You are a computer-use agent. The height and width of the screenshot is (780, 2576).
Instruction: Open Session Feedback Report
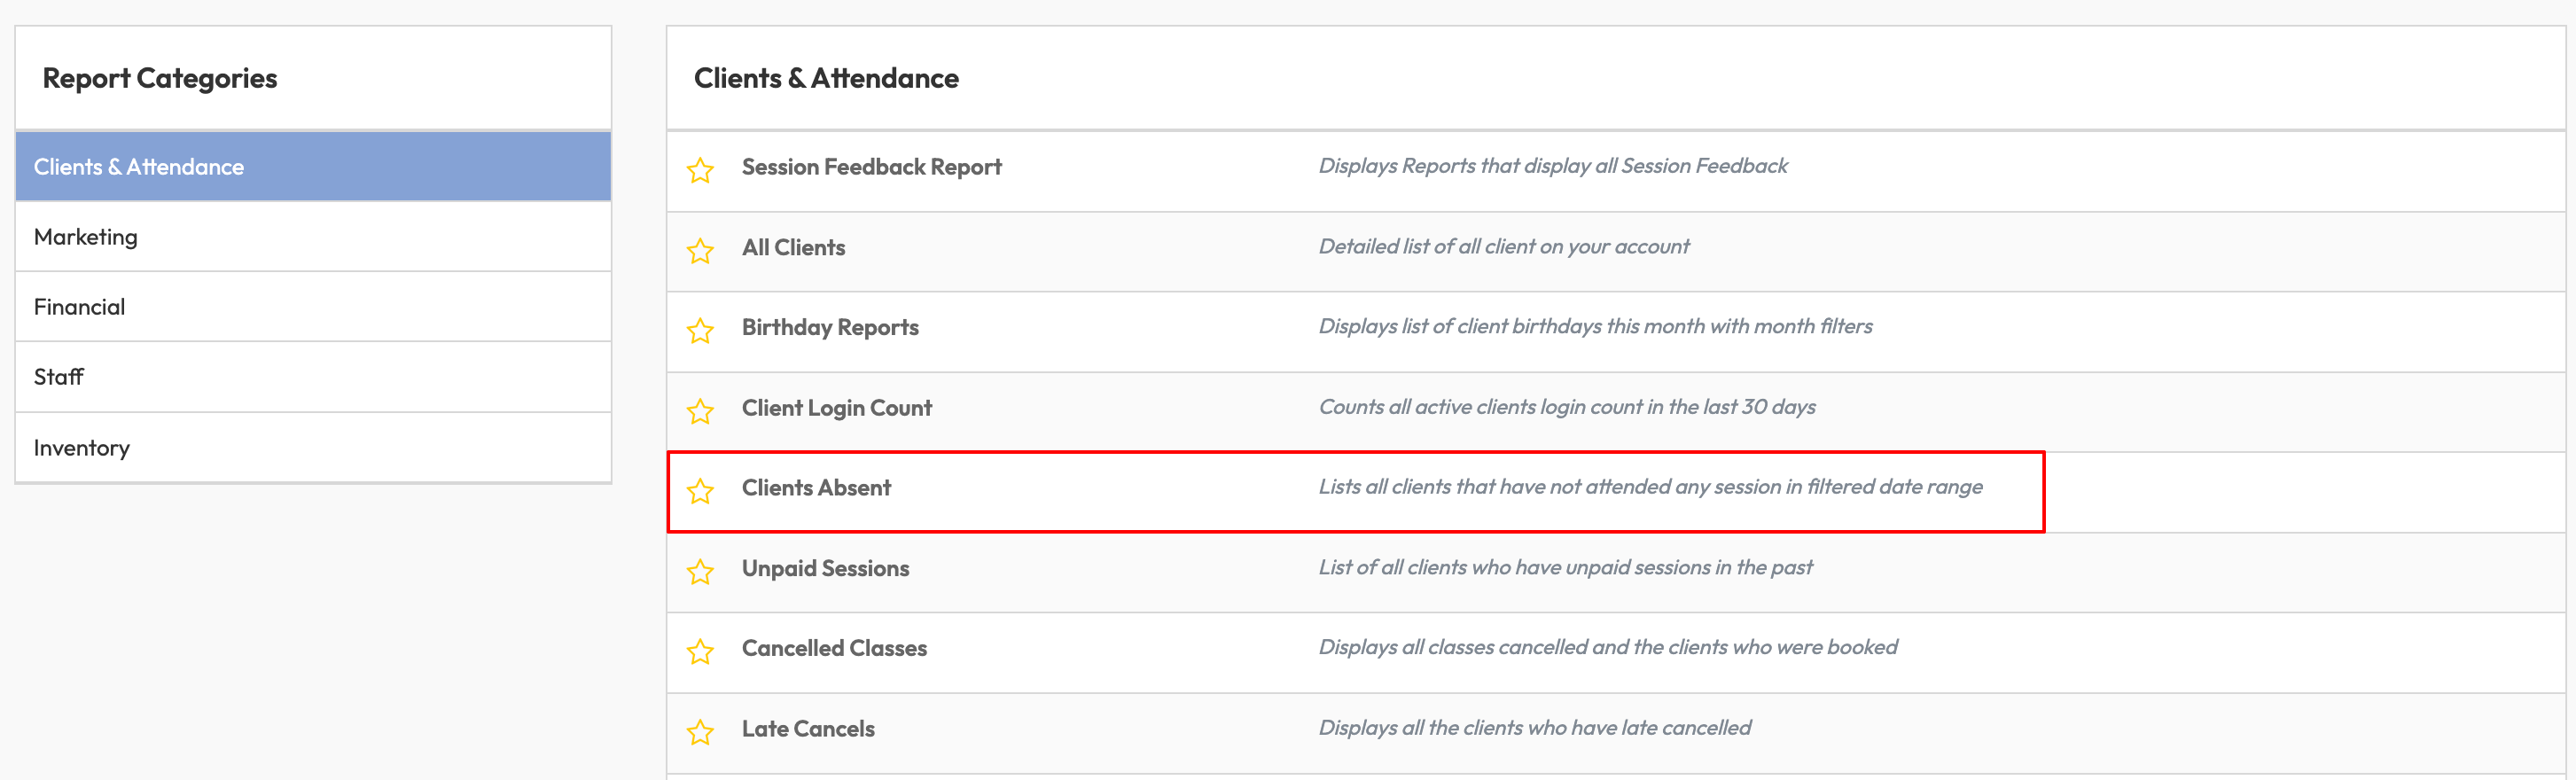(x=871, y=167)
